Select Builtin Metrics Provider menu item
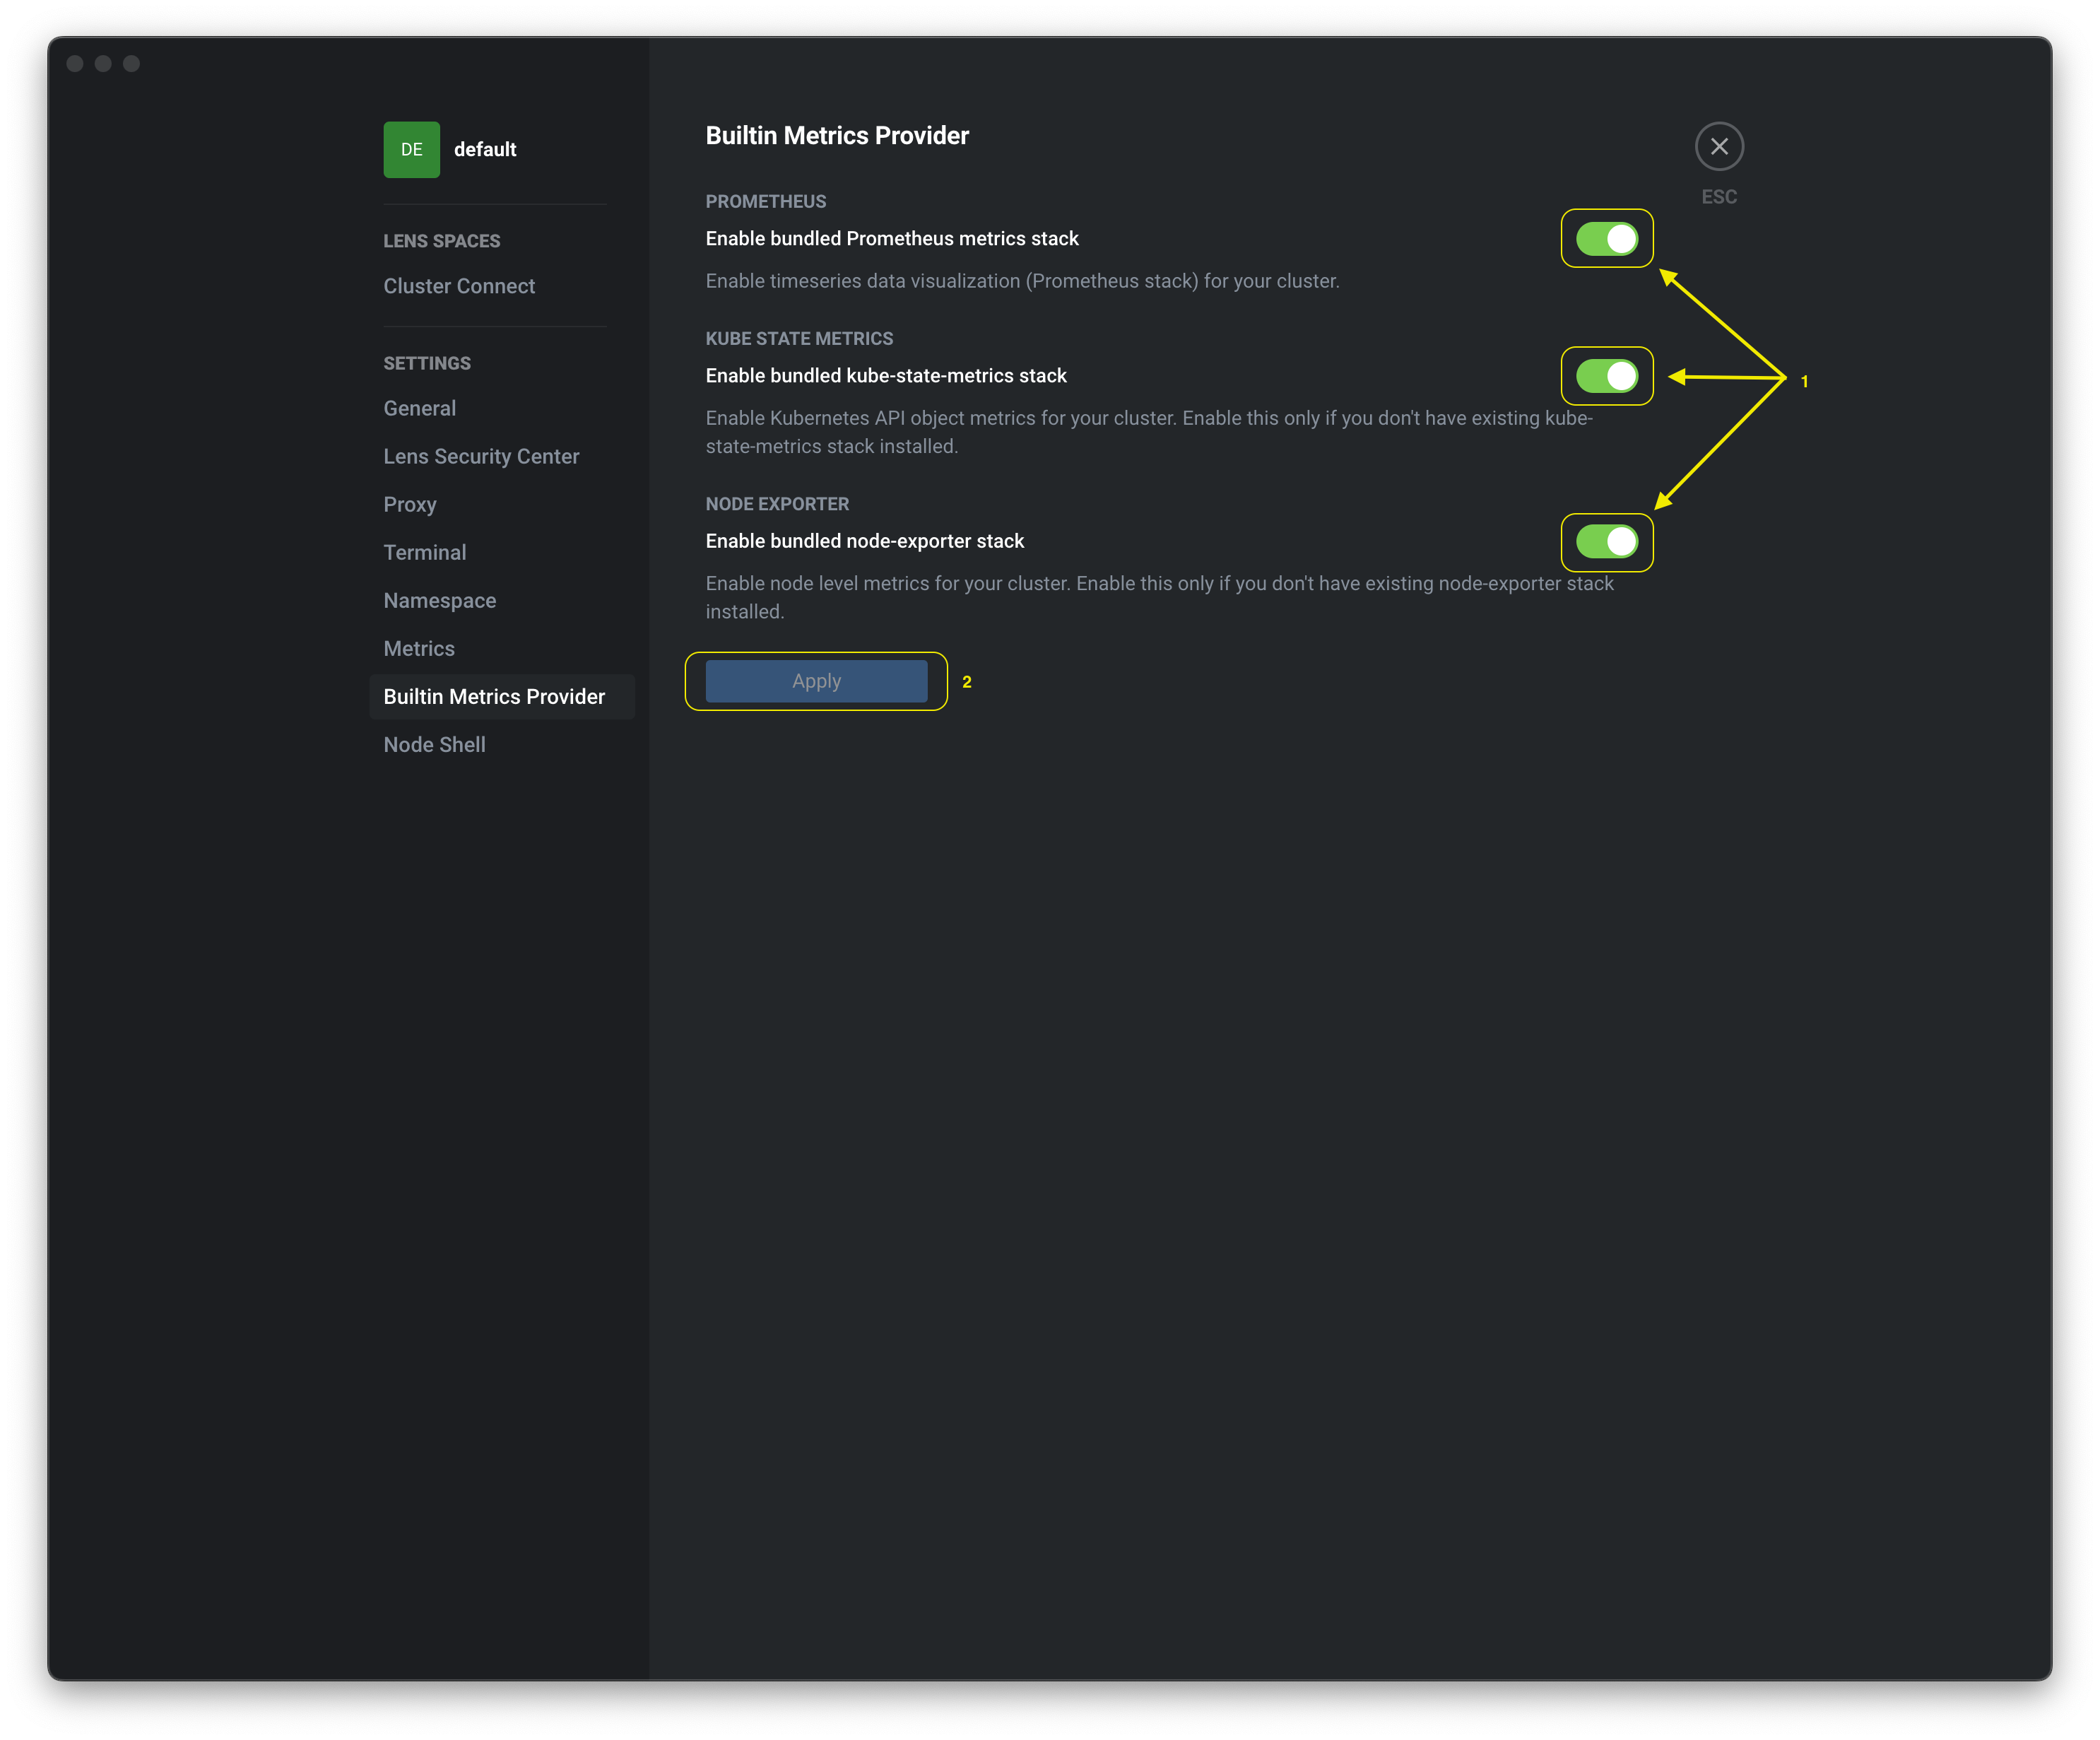 [494, 696]
